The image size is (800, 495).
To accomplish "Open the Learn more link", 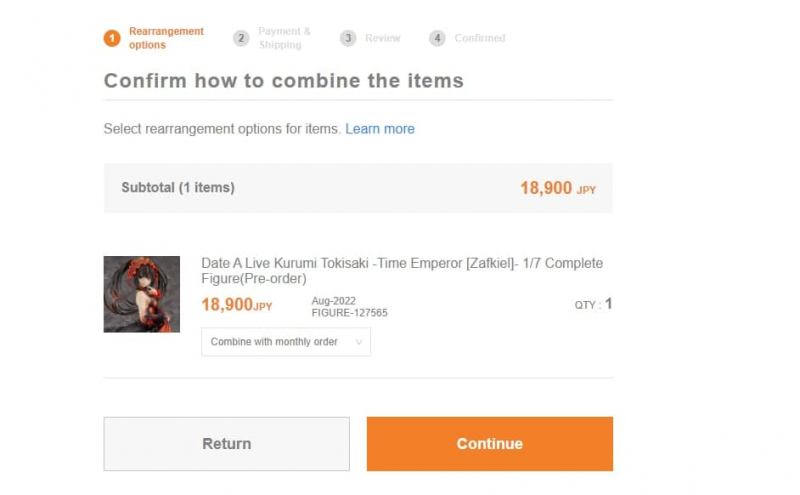I will click(x=380, y=129).
